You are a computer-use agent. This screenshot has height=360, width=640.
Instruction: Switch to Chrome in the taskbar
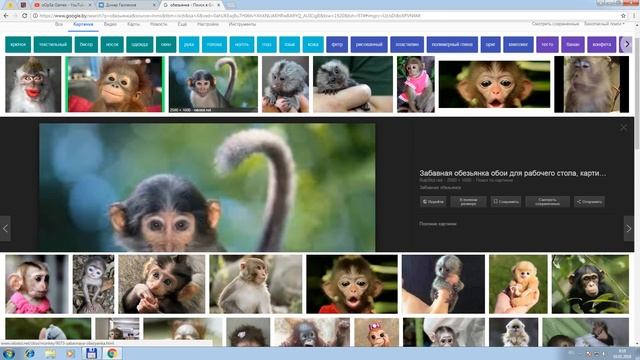coord(112,353)
